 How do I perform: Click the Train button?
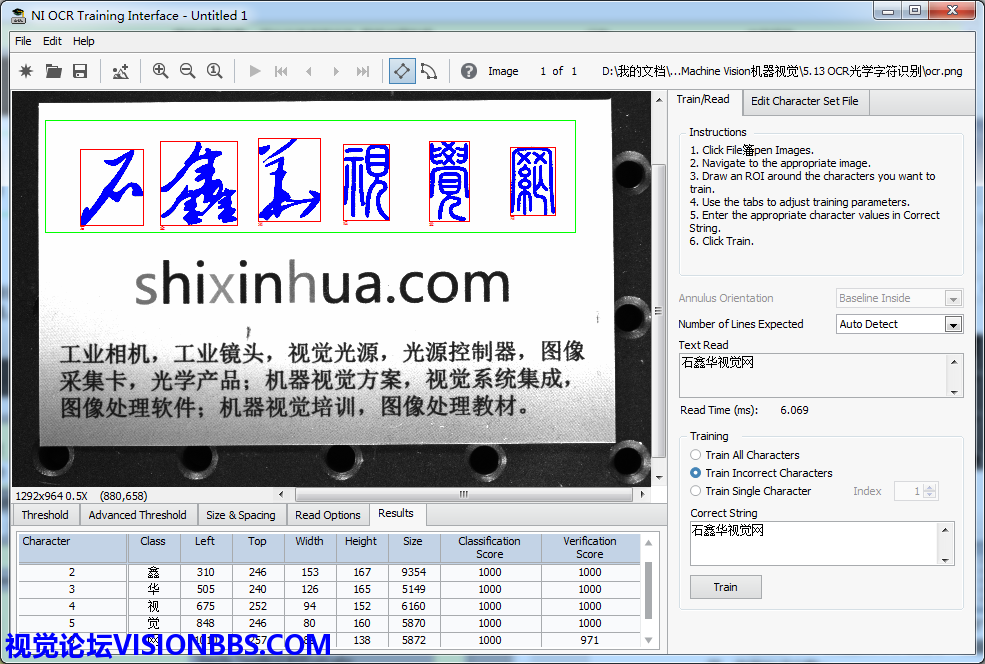[726, 587]
